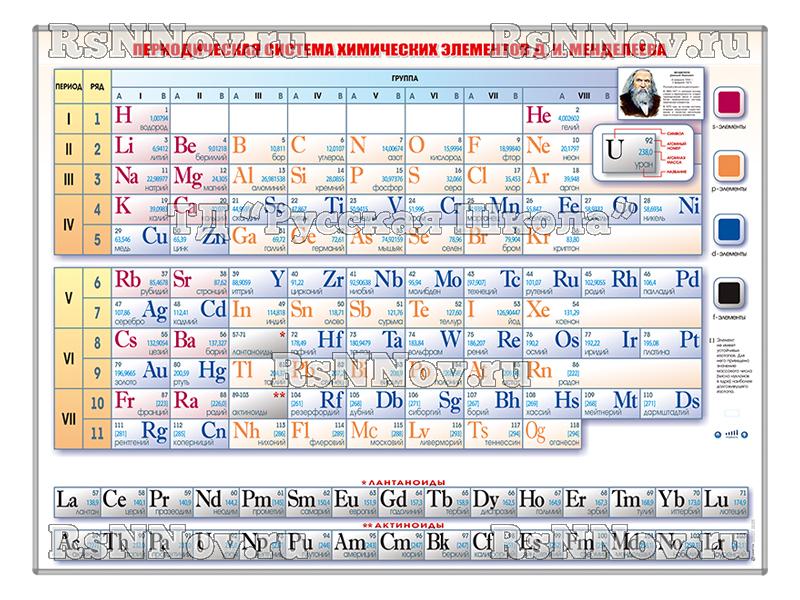Select the berkelium Bk cell
Viewport: 800px width, 600px height.
pos(447,545)
